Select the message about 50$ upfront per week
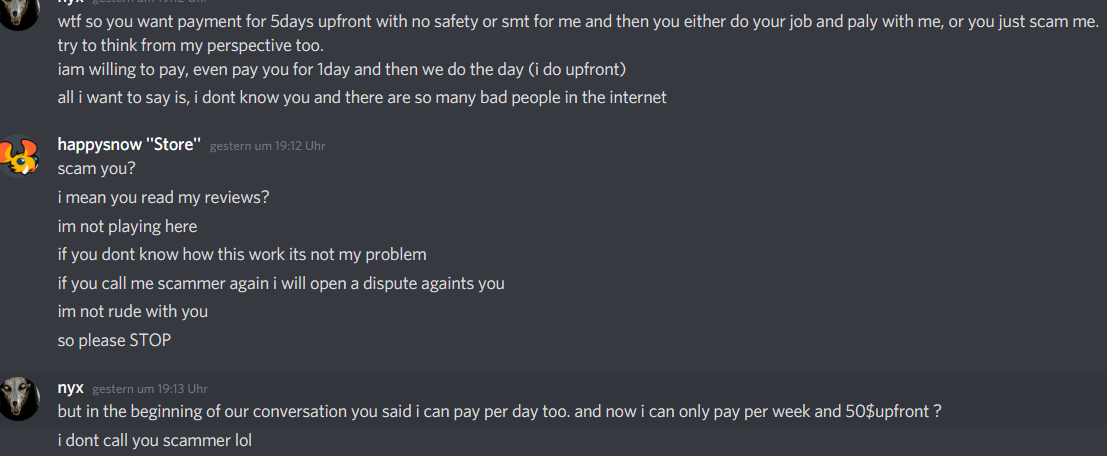Viewport: 1107px width, 456px height. pyautogui.click(x=499, y=412)
